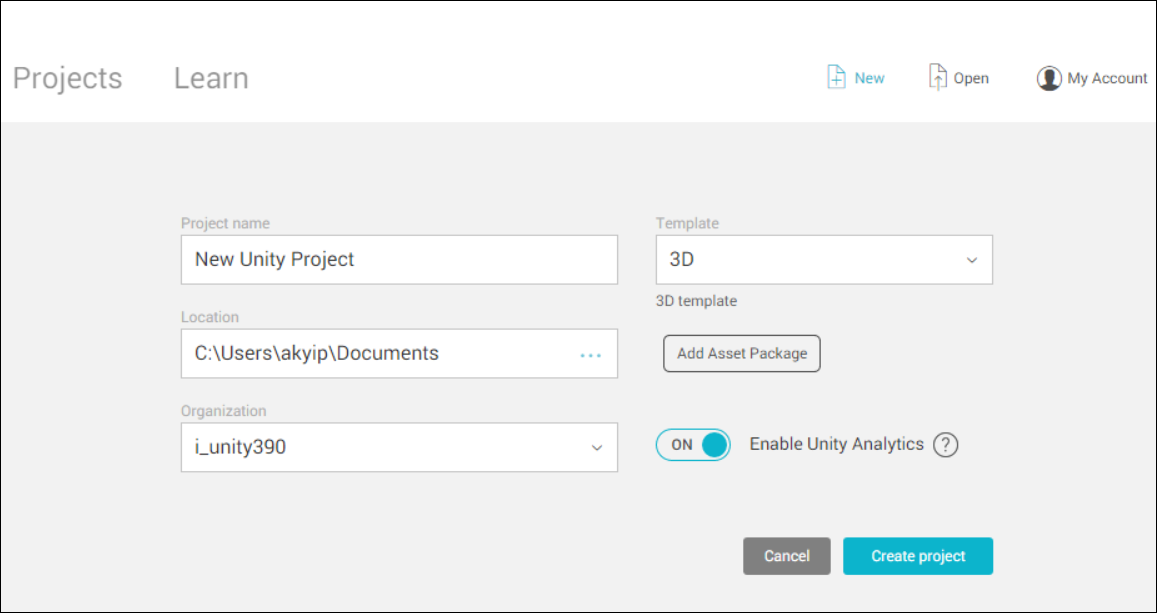Focus the Project name input field
The width and height of the screenshot is (1157, 613).
coord(399,260)
